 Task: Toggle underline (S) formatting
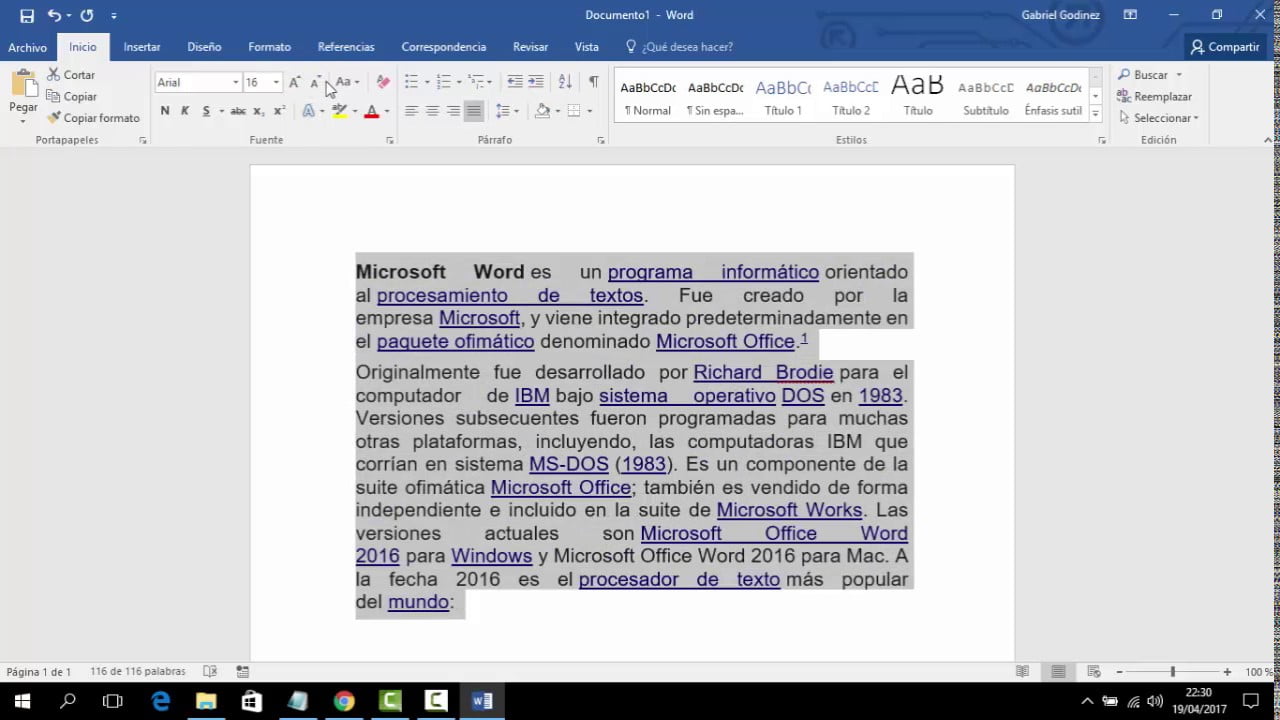tap(206, 111)
